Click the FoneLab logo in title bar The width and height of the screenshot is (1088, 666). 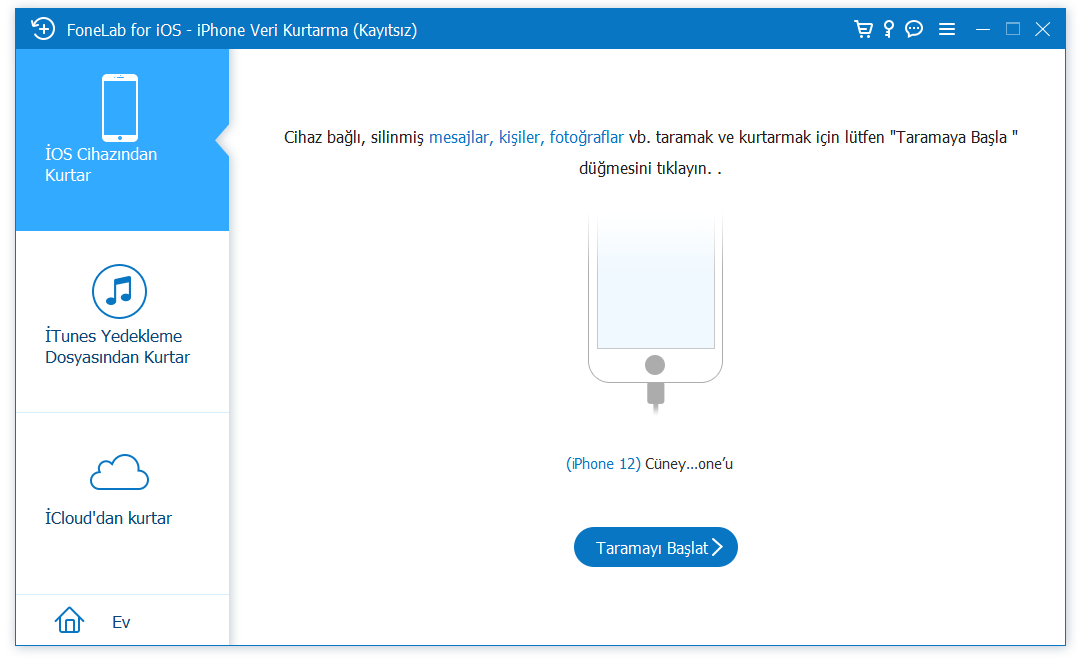pos(43,29)
